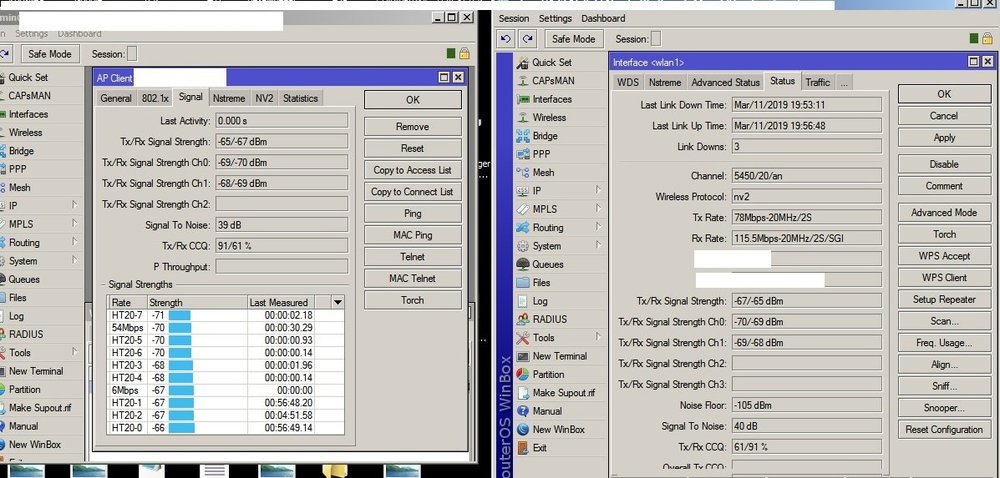Tick the Session box in the right WinBox toolbar
1000x478 pixels.
(x=658, y=39)
